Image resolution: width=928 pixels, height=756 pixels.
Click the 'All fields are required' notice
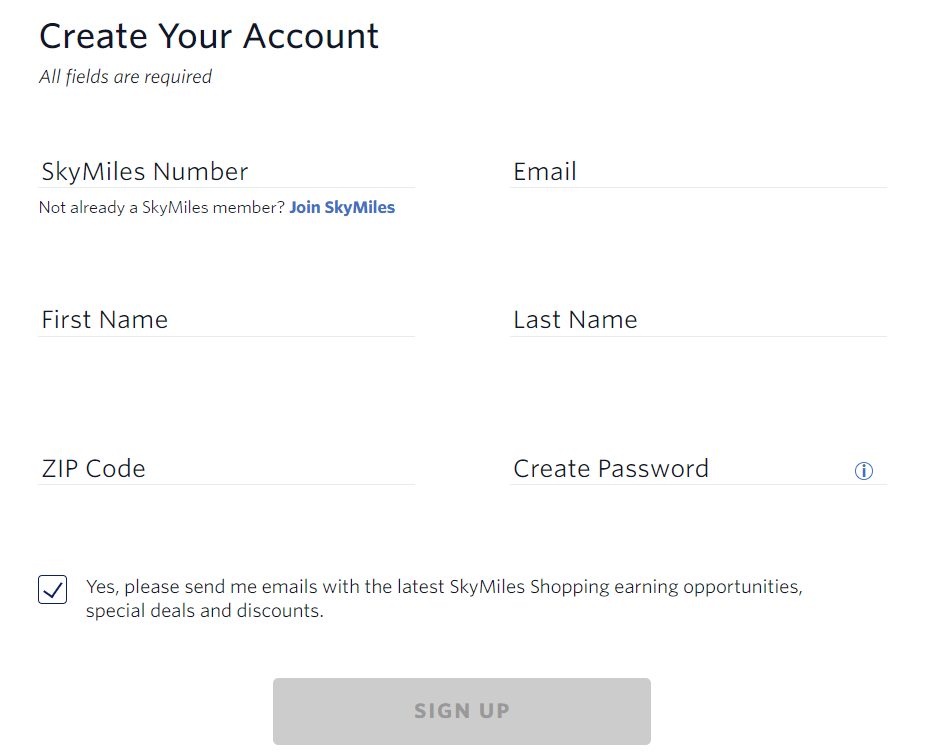point(125,76)
